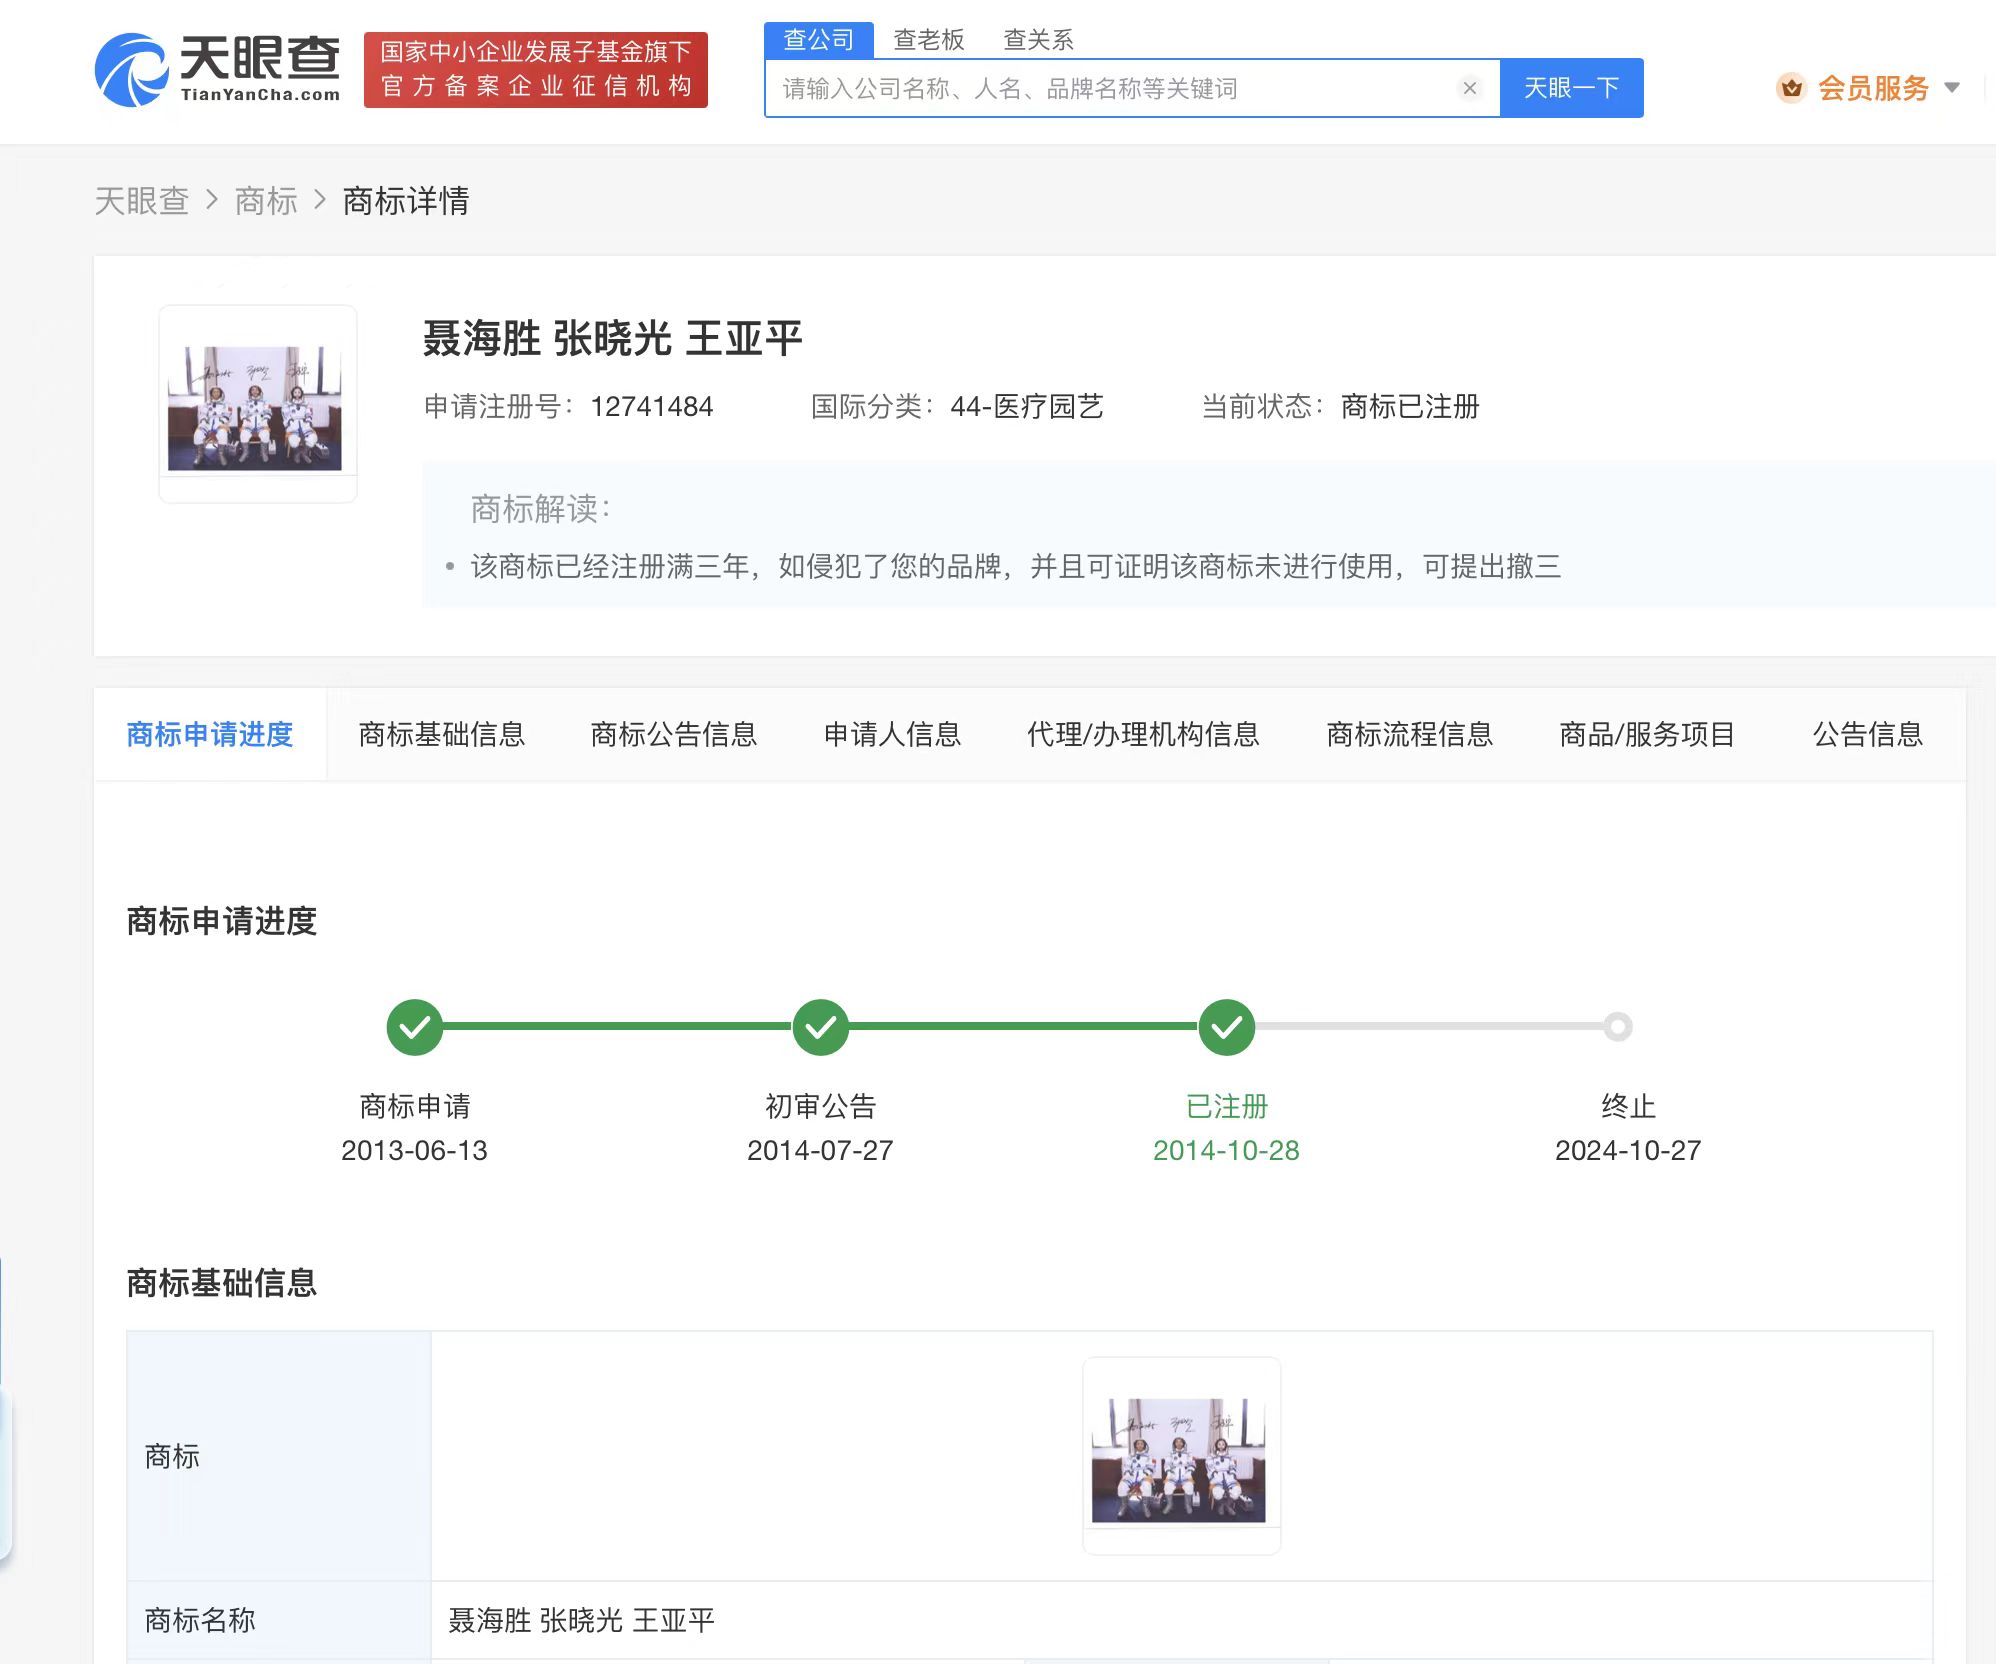Select the 查关系 search option
This screenshot has width=1996, height=1664.
click(1037, 38)
